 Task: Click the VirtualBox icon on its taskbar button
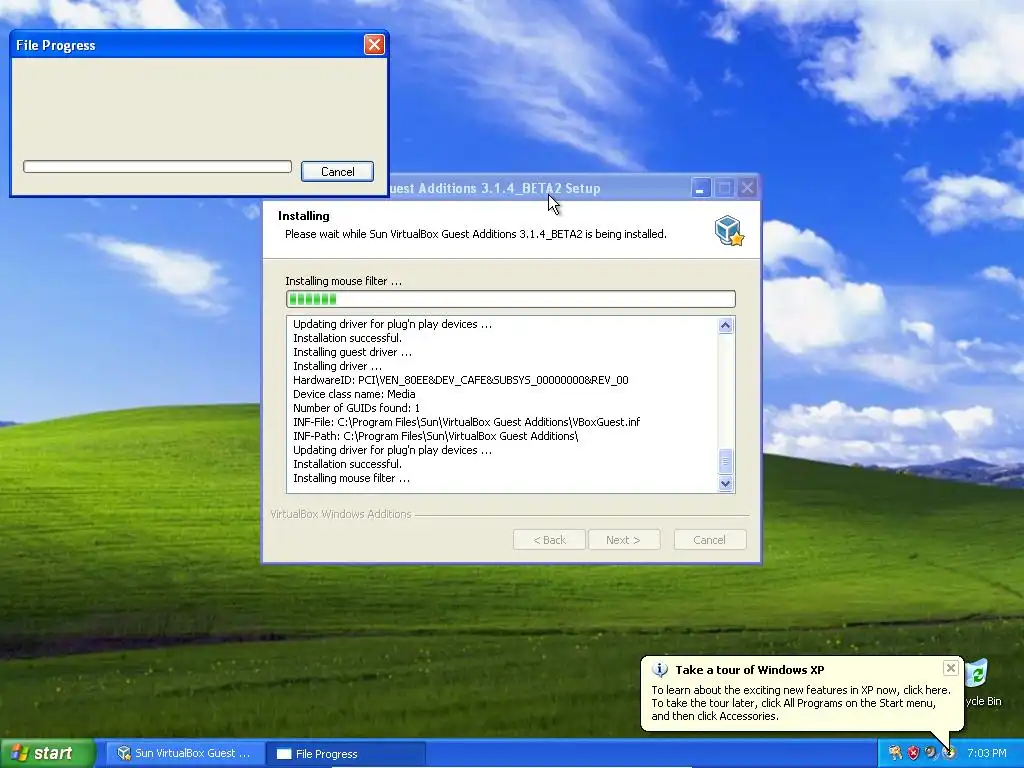(x=124, y=753)
